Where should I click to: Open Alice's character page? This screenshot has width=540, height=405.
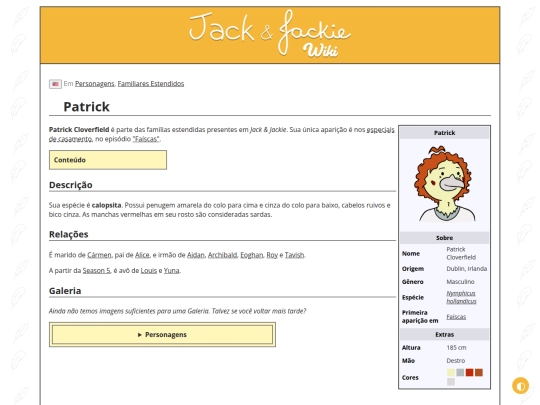[x=142, y=255]
